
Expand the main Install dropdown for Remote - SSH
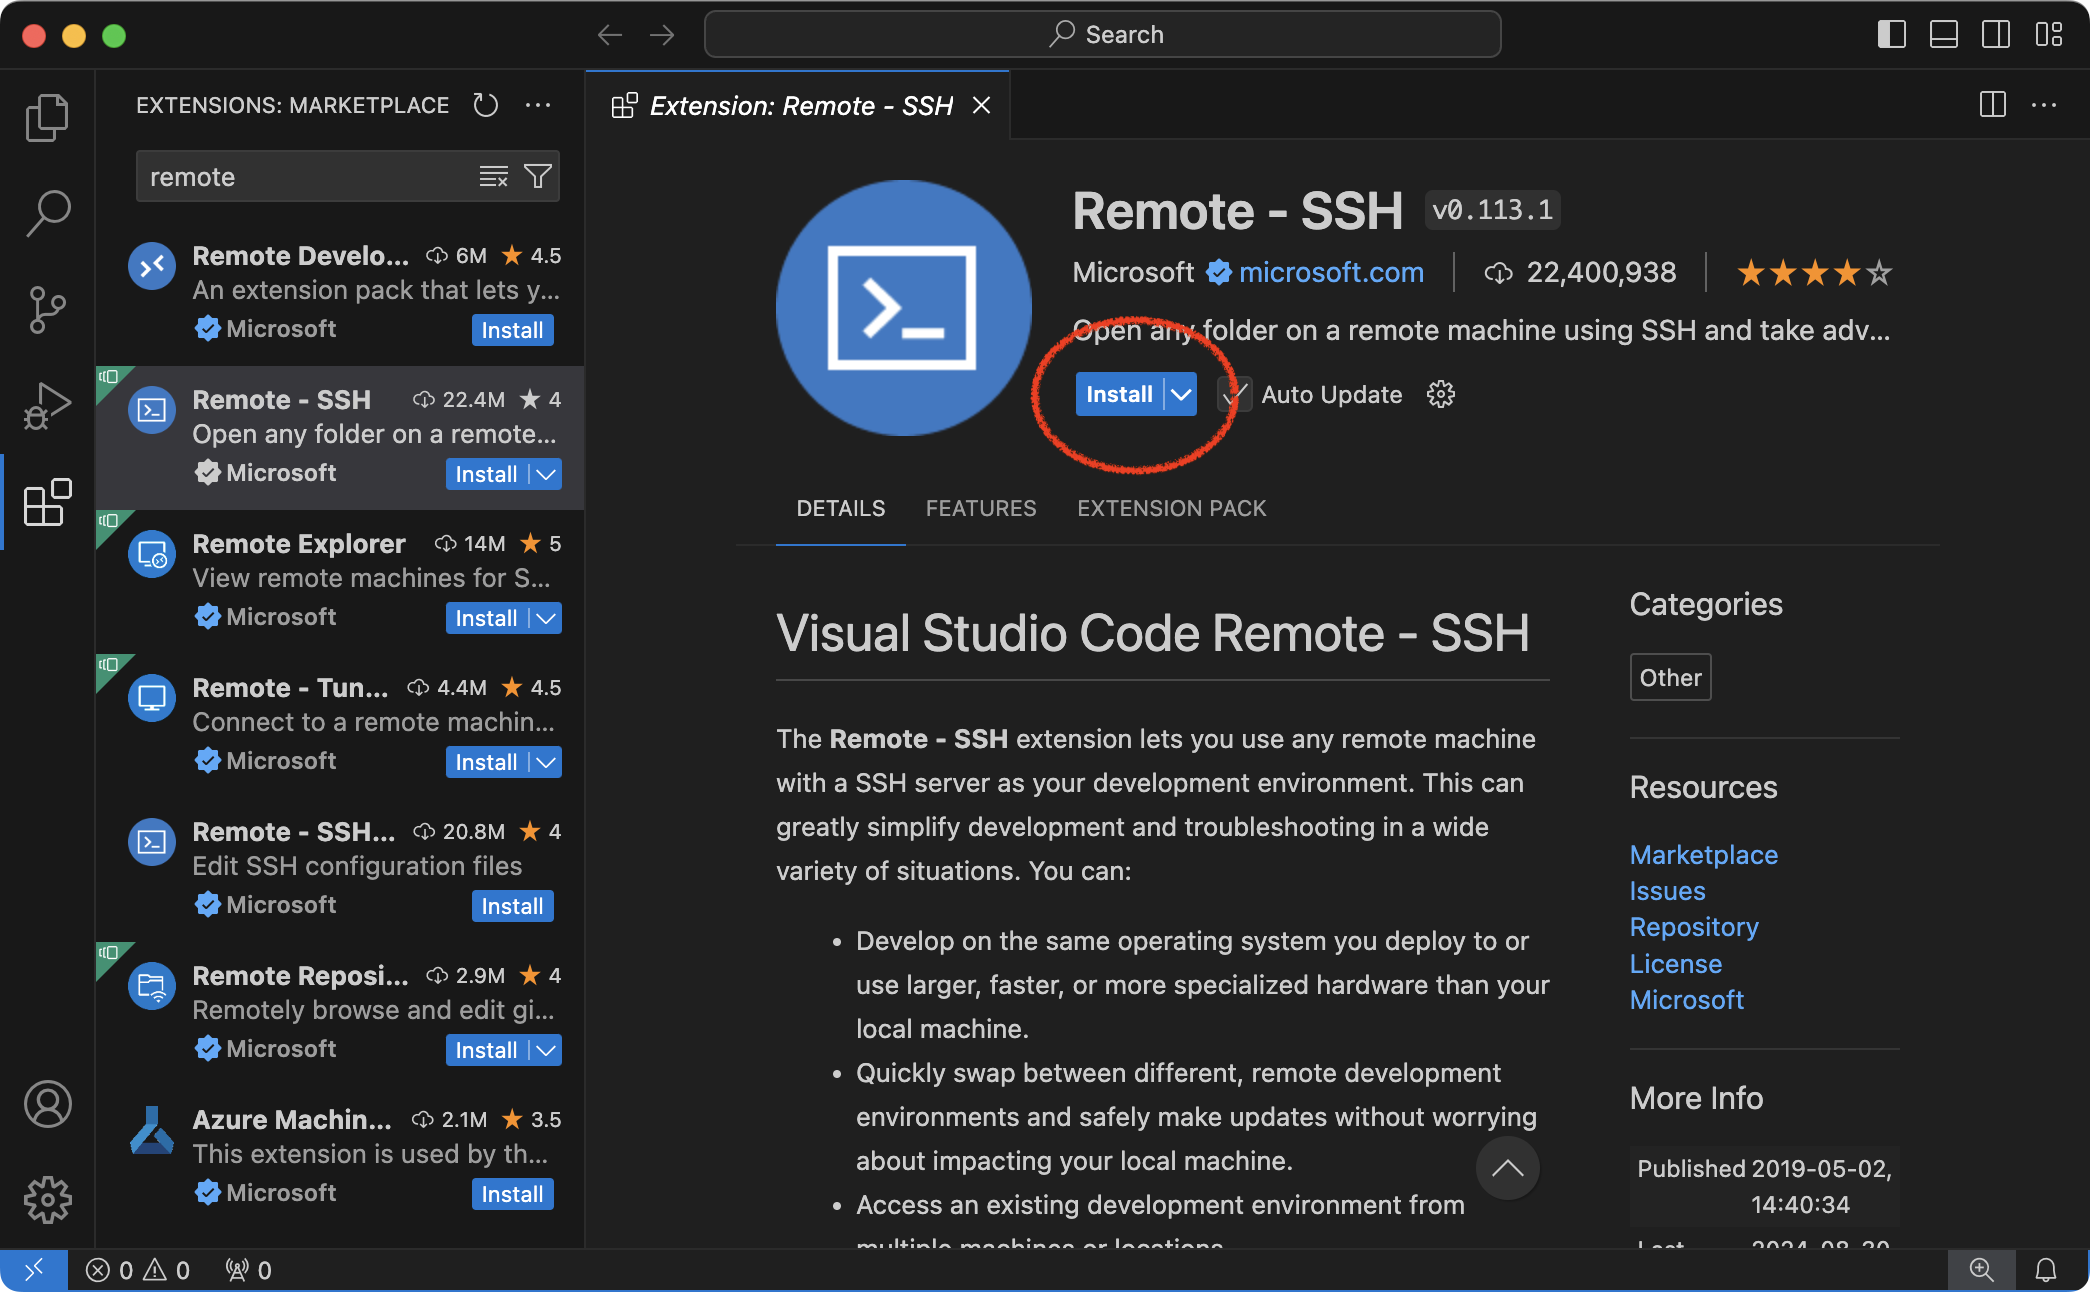(1181, 394)
